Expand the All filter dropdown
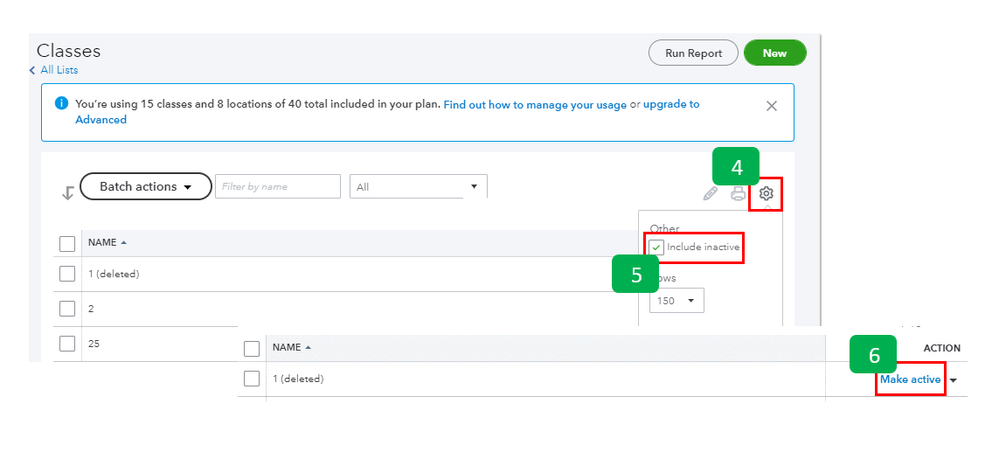Viewport: 999px width, 453px height. click(418, 187)
